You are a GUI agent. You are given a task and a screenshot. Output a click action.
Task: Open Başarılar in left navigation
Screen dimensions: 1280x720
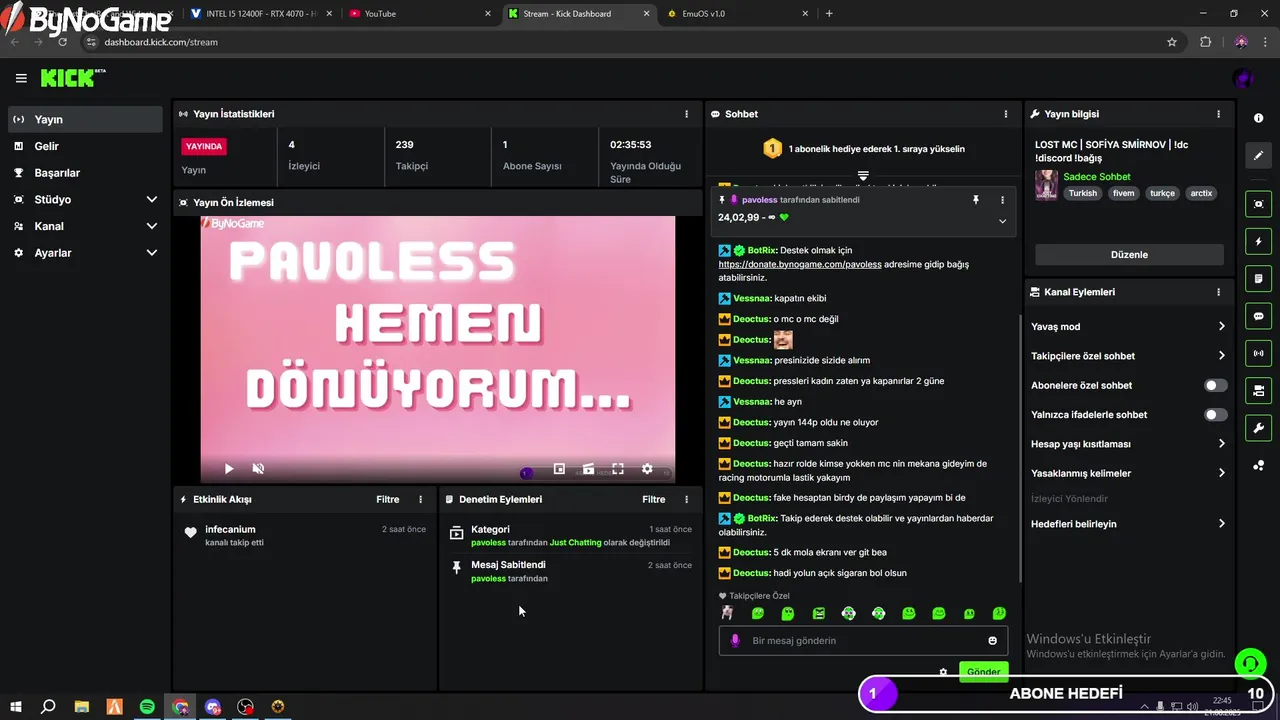[85, 173]
